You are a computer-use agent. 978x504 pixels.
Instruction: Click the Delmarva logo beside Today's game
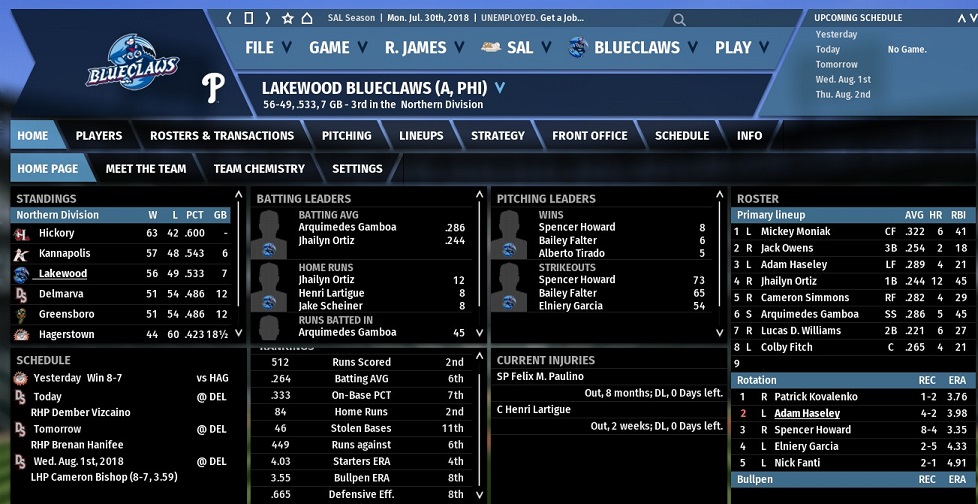[x=20, y=397]
